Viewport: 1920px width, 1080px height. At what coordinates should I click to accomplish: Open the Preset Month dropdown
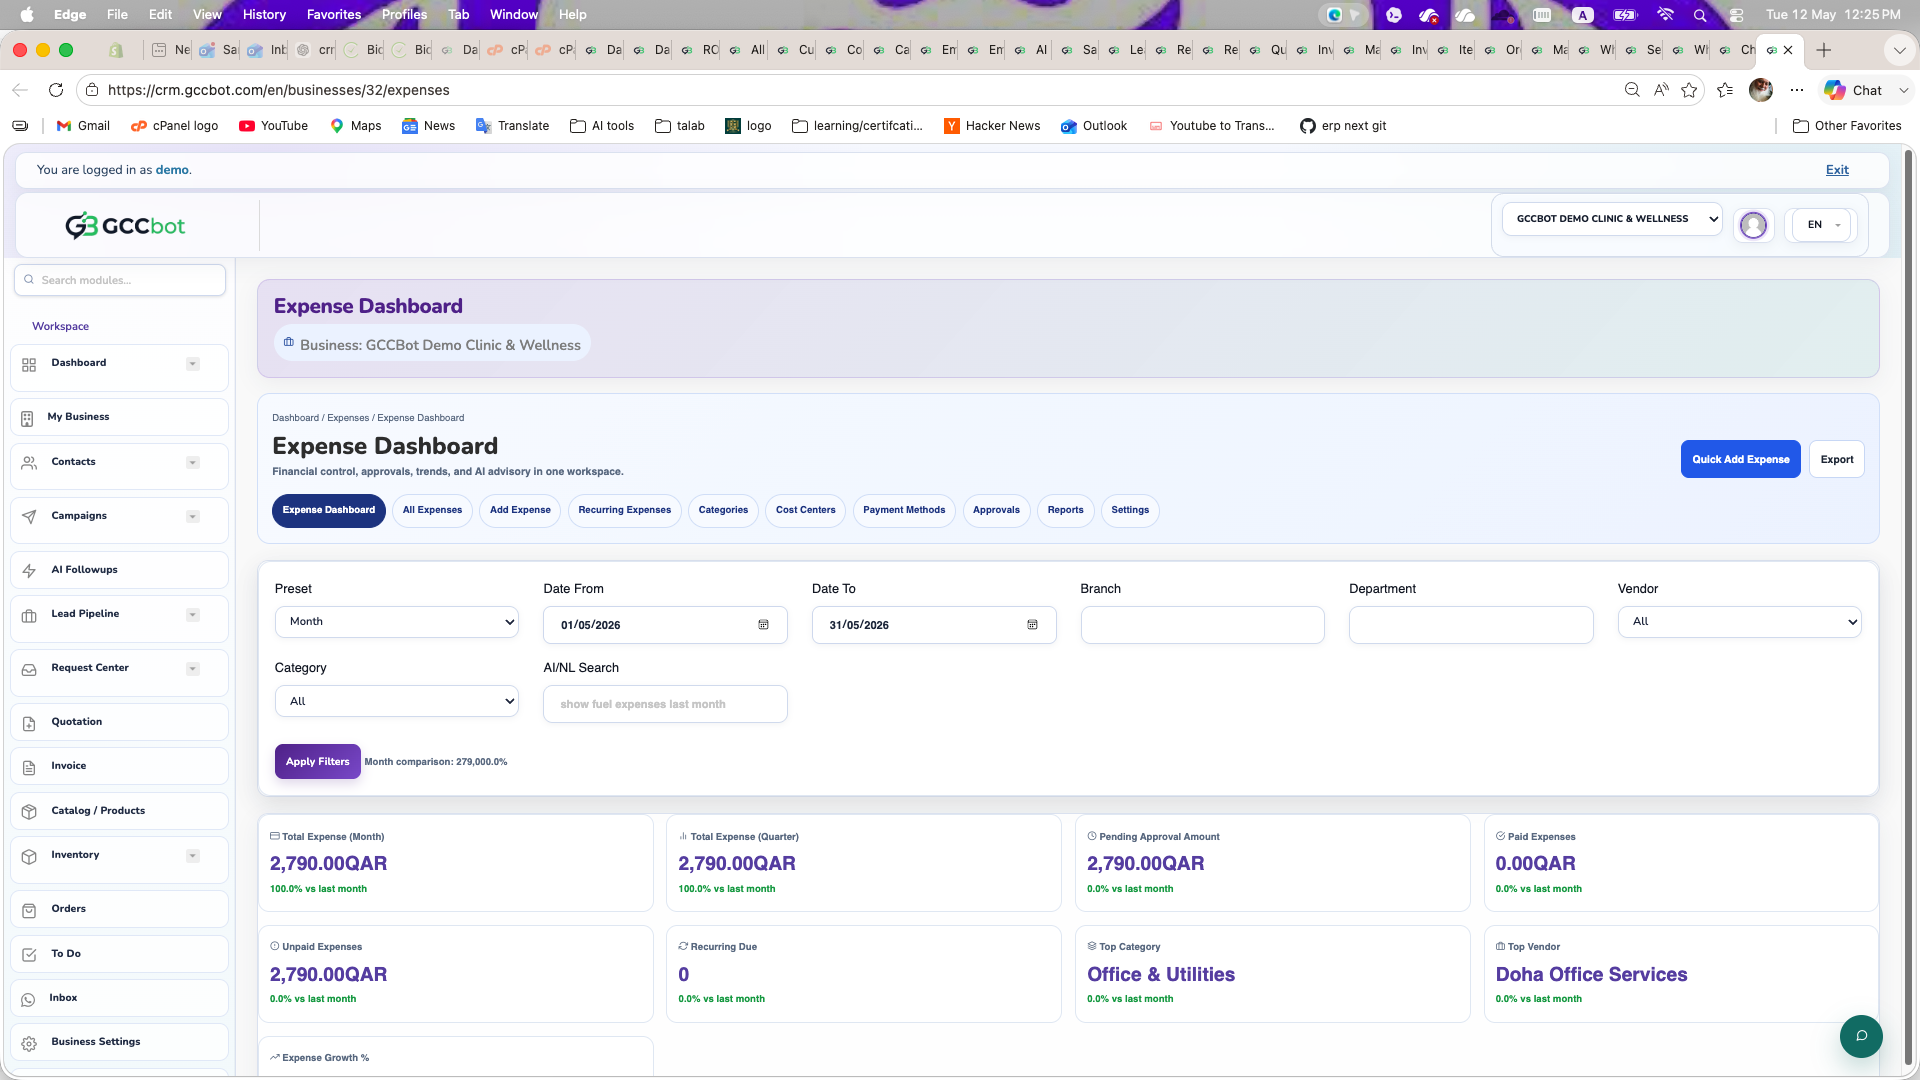[397, 622]
